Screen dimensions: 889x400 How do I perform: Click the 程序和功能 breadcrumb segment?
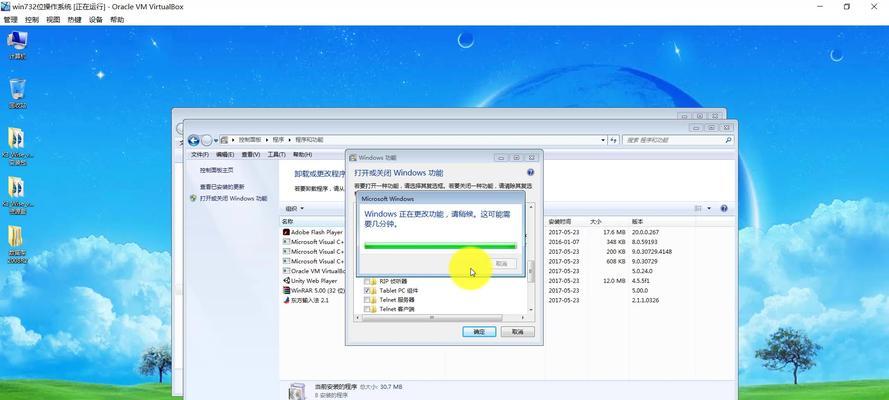tap(308, 140)
